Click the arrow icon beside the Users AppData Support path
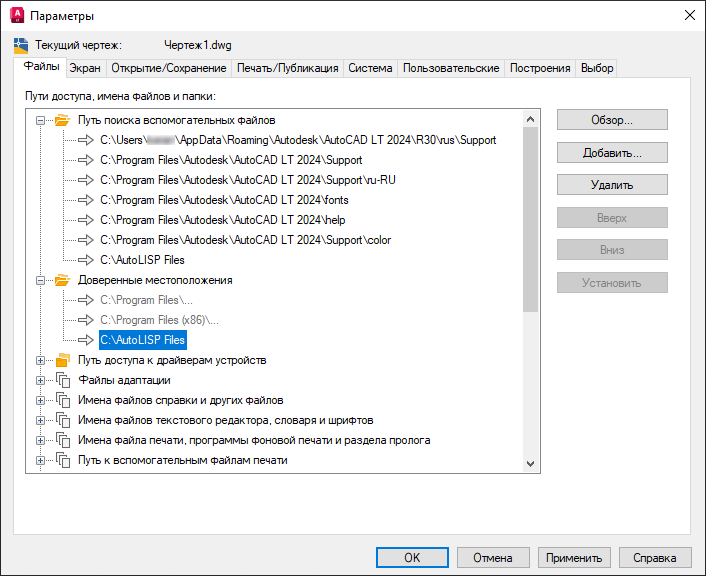This screenshot has width=706, height=576. tap(86, 140)
